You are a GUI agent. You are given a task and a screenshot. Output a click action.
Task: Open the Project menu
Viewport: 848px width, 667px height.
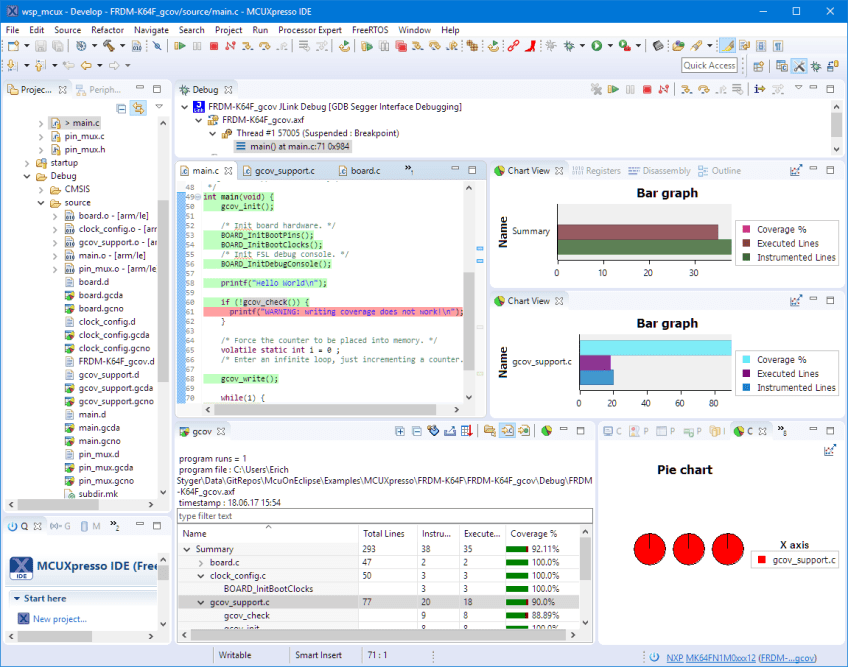pyautogui.click(x=228, y=30)
